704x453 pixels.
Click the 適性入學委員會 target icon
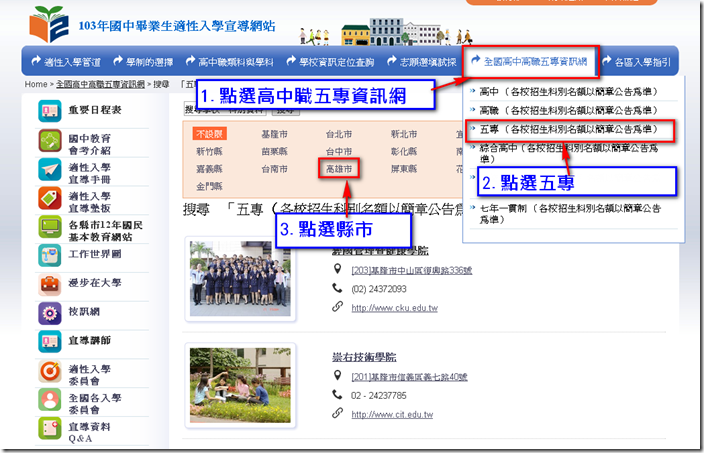coord(49,371)
